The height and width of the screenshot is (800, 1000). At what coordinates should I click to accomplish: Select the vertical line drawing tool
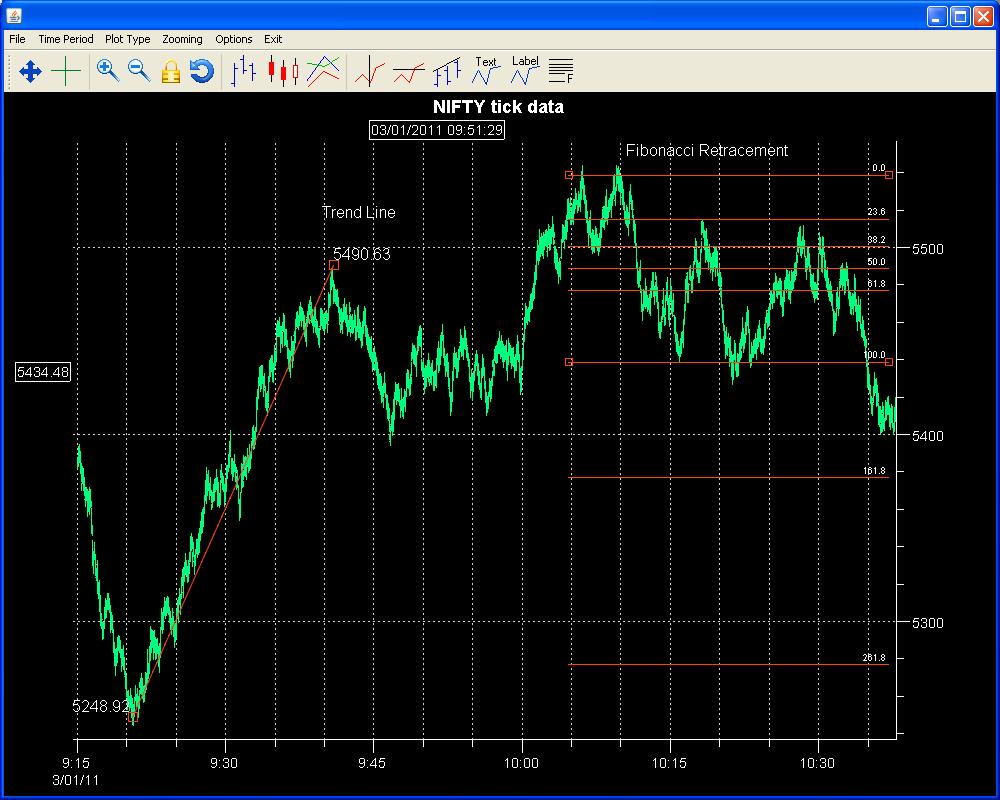370,71
